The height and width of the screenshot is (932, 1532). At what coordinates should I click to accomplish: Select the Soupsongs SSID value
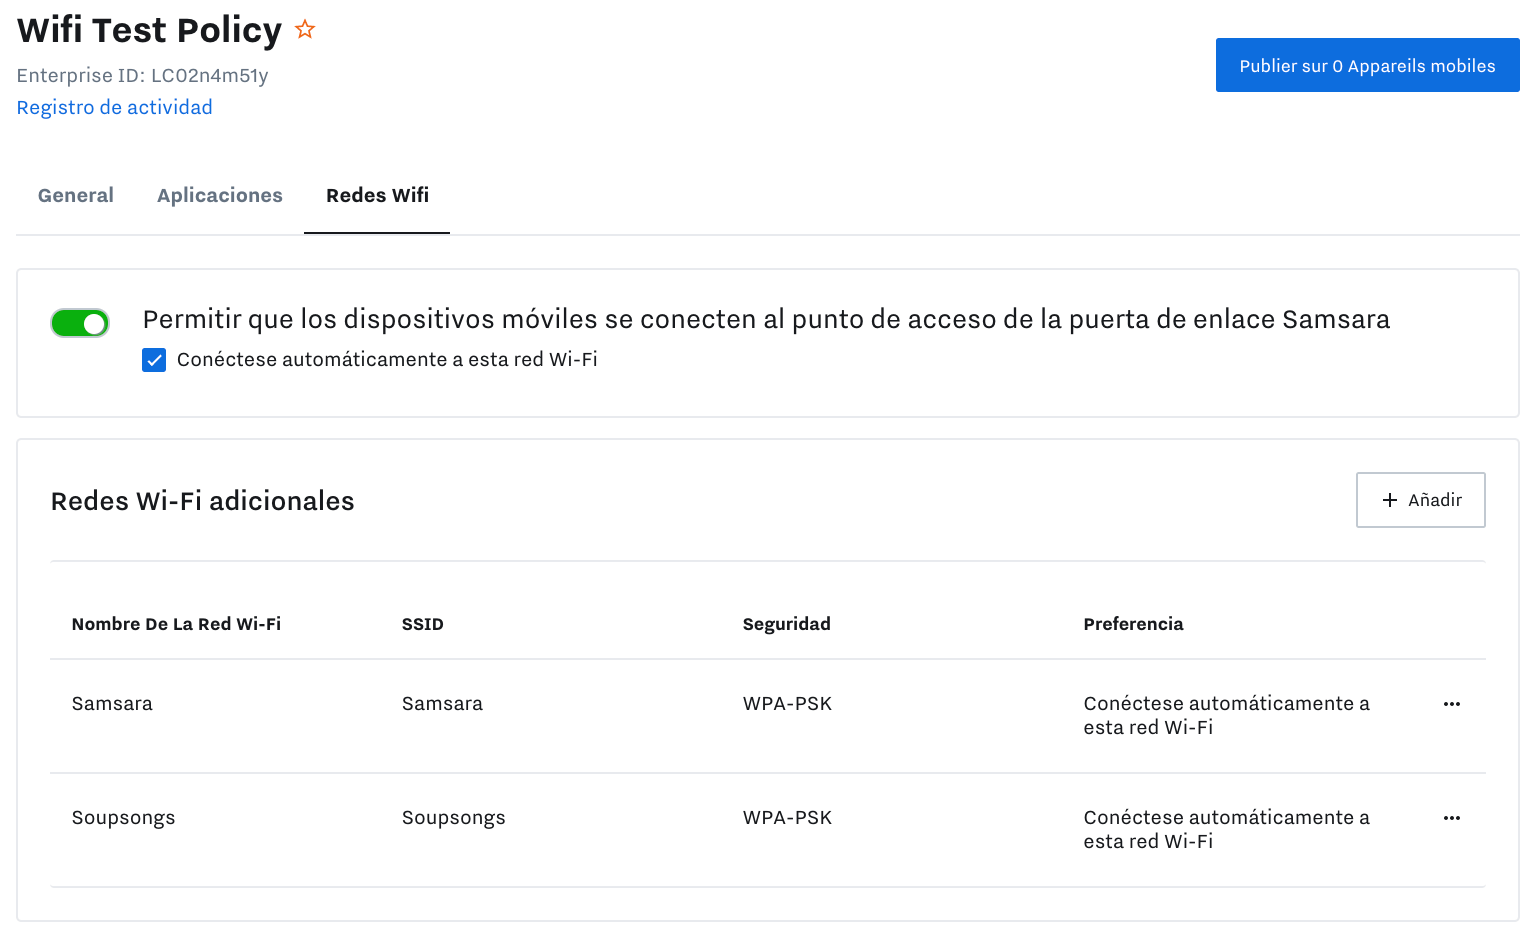(453, 818)
